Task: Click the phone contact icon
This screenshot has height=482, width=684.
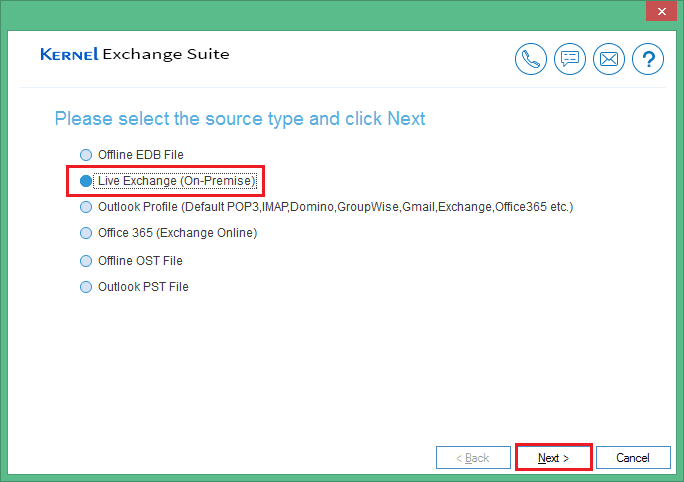Action: click(x=531, y=60)
